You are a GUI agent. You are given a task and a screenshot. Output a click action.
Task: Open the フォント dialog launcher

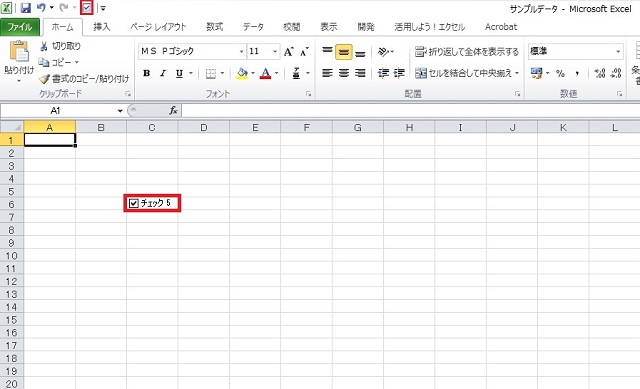pyautogui.click(x=309, y=94)
